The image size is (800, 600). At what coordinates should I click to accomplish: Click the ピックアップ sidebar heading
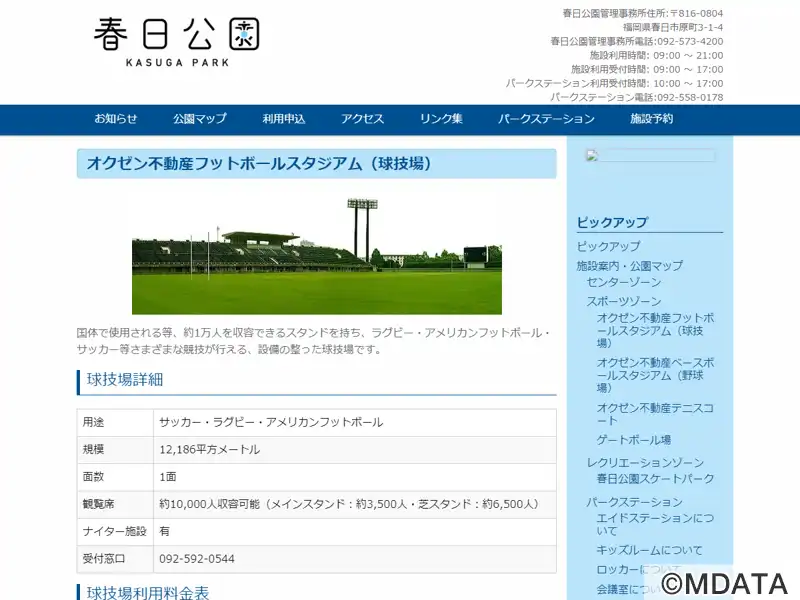pos(612,222)
